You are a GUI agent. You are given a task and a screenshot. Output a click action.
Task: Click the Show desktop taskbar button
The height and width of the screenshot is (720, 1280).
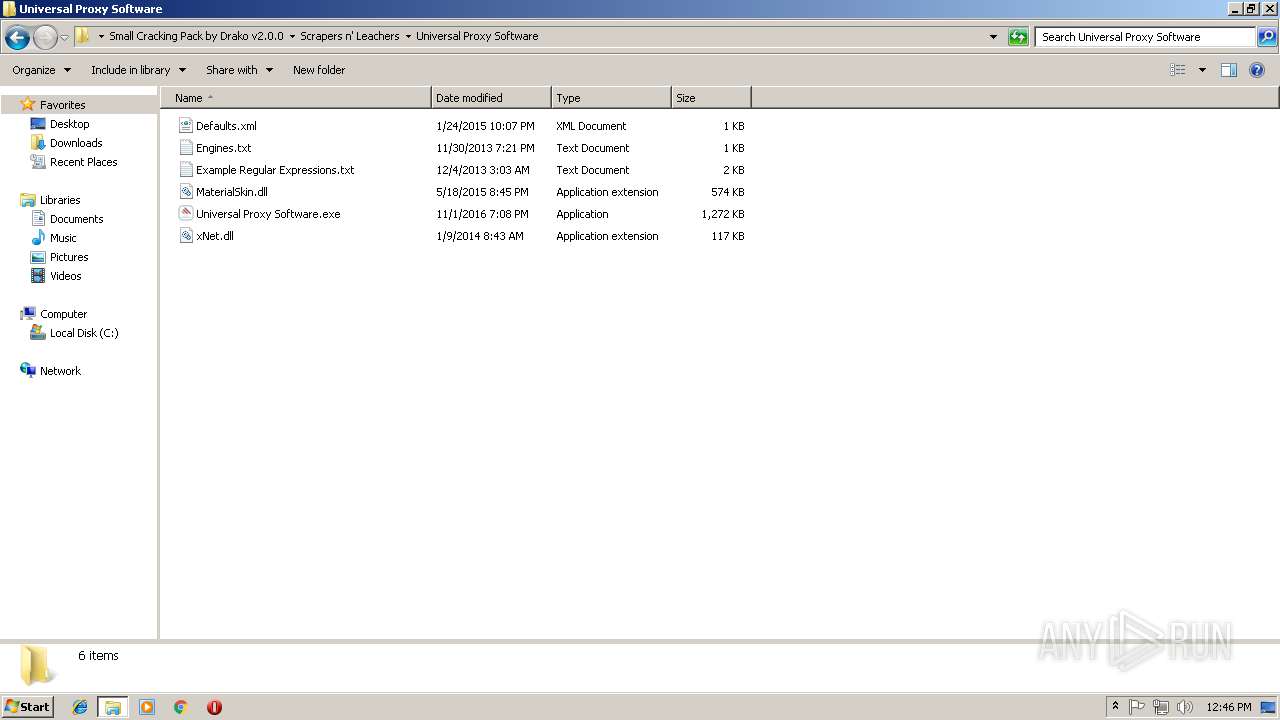1270,707
